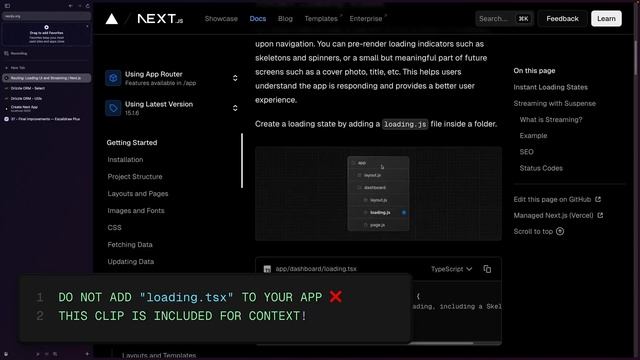
Task: Click the plus icon beside New Tab
Action: [x=6, y=68]
